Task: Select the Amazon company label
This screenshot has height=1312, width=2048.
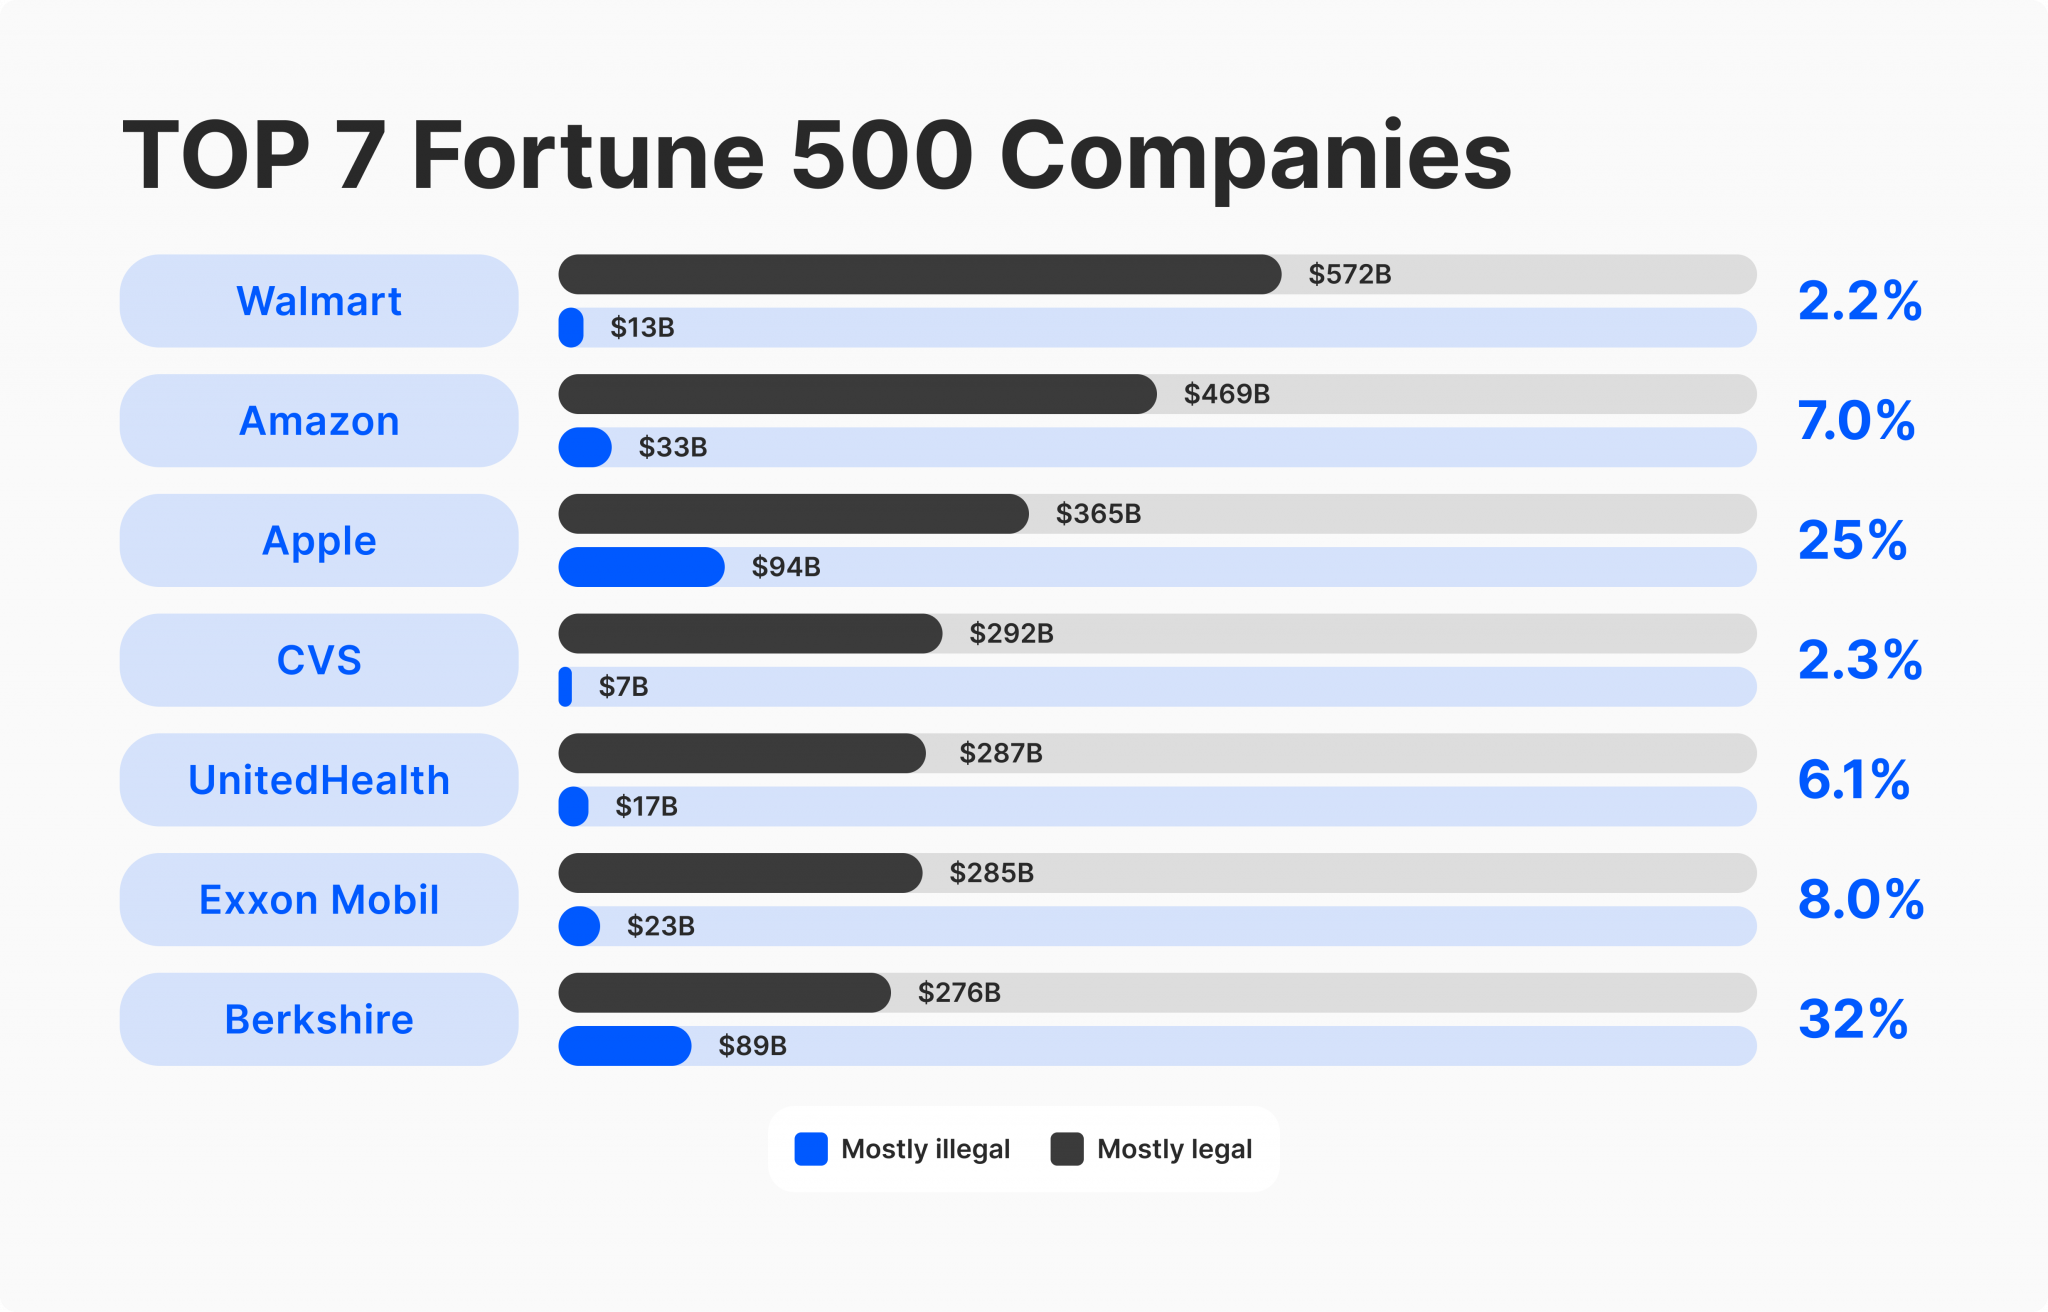Action: 319,421
